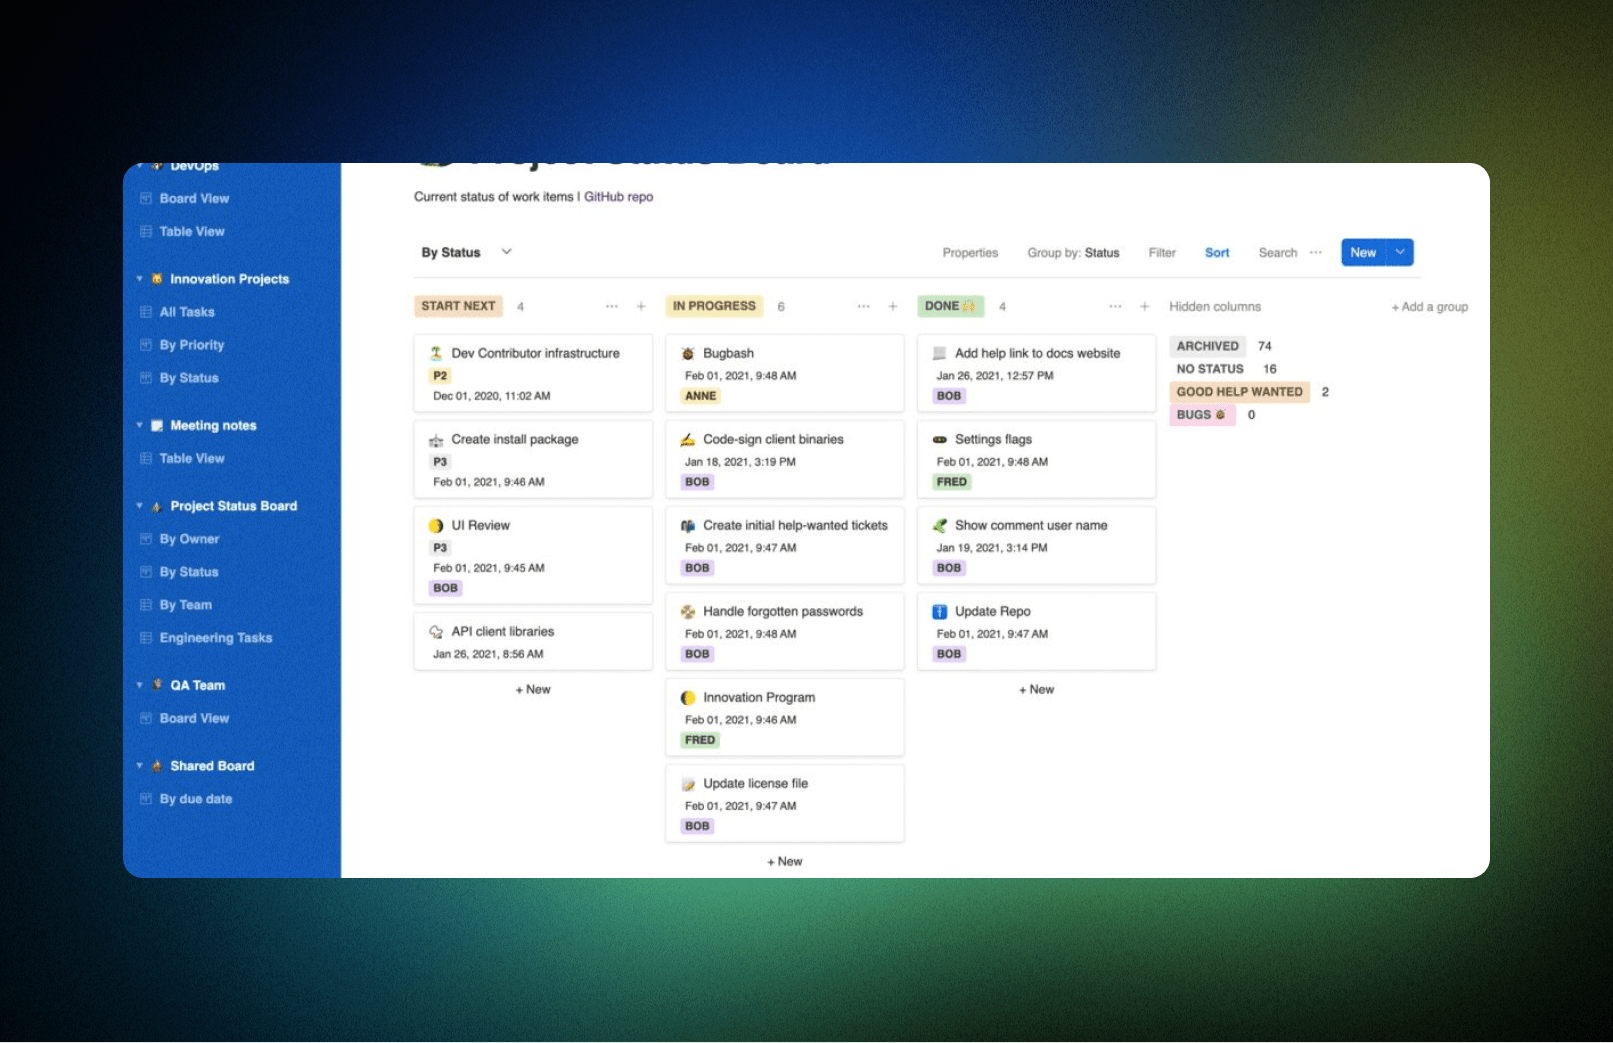This screenshot has width=1613, height=1043.
Task: Click the Create initial help-wanted tickets icon
Action: 688,526
